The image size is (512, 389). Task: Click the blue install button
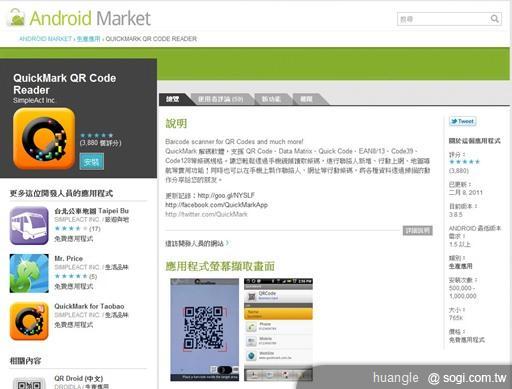coord(92,162)
